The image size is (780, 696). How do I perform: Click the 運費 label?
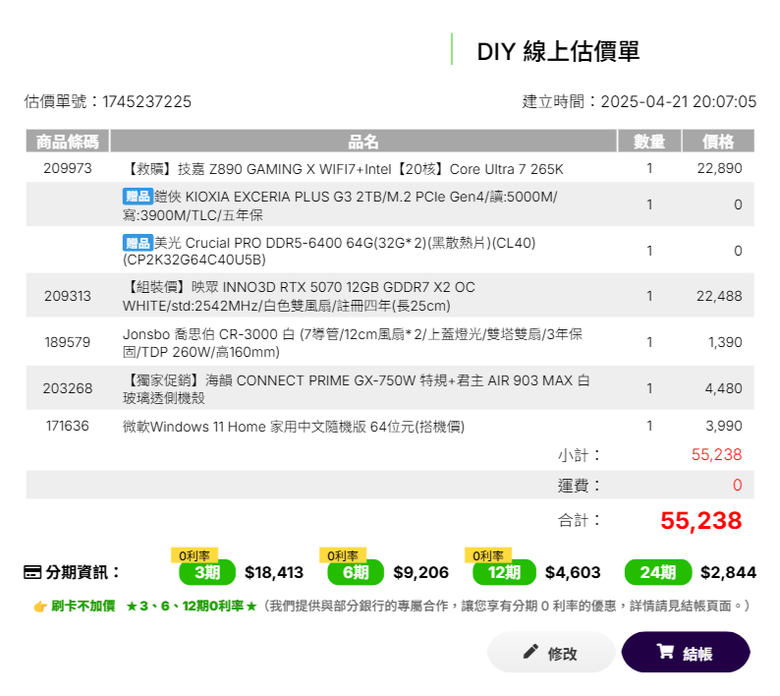coord(579,485)
